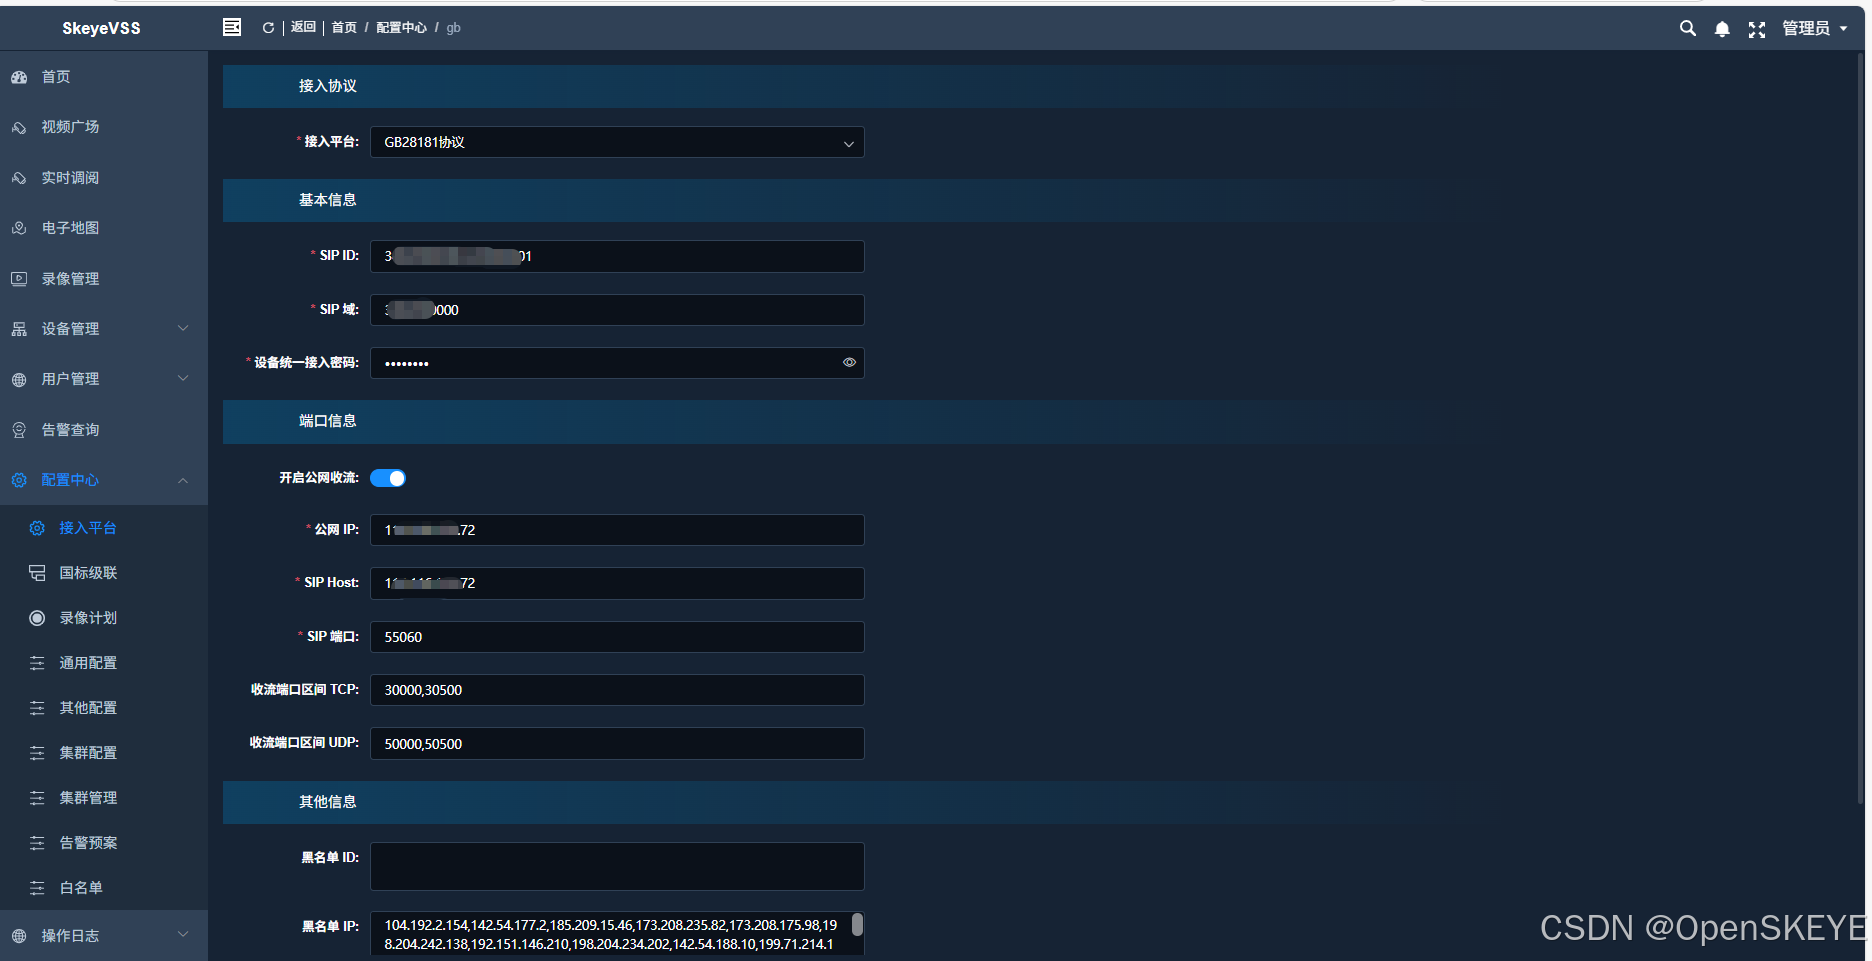The image size is (1872, 961).
Task: Open the 录像管理 menu item label
Action: point(70,279)
